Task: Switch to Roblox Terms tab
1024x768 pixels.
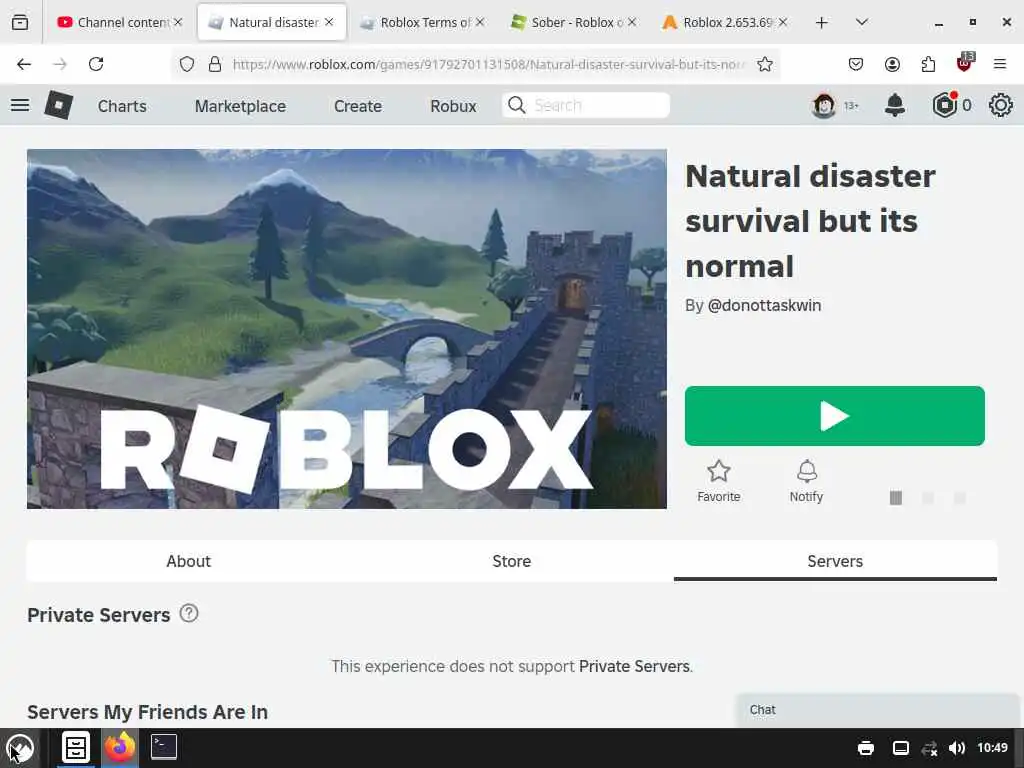Action: click(x=425, y=22)
